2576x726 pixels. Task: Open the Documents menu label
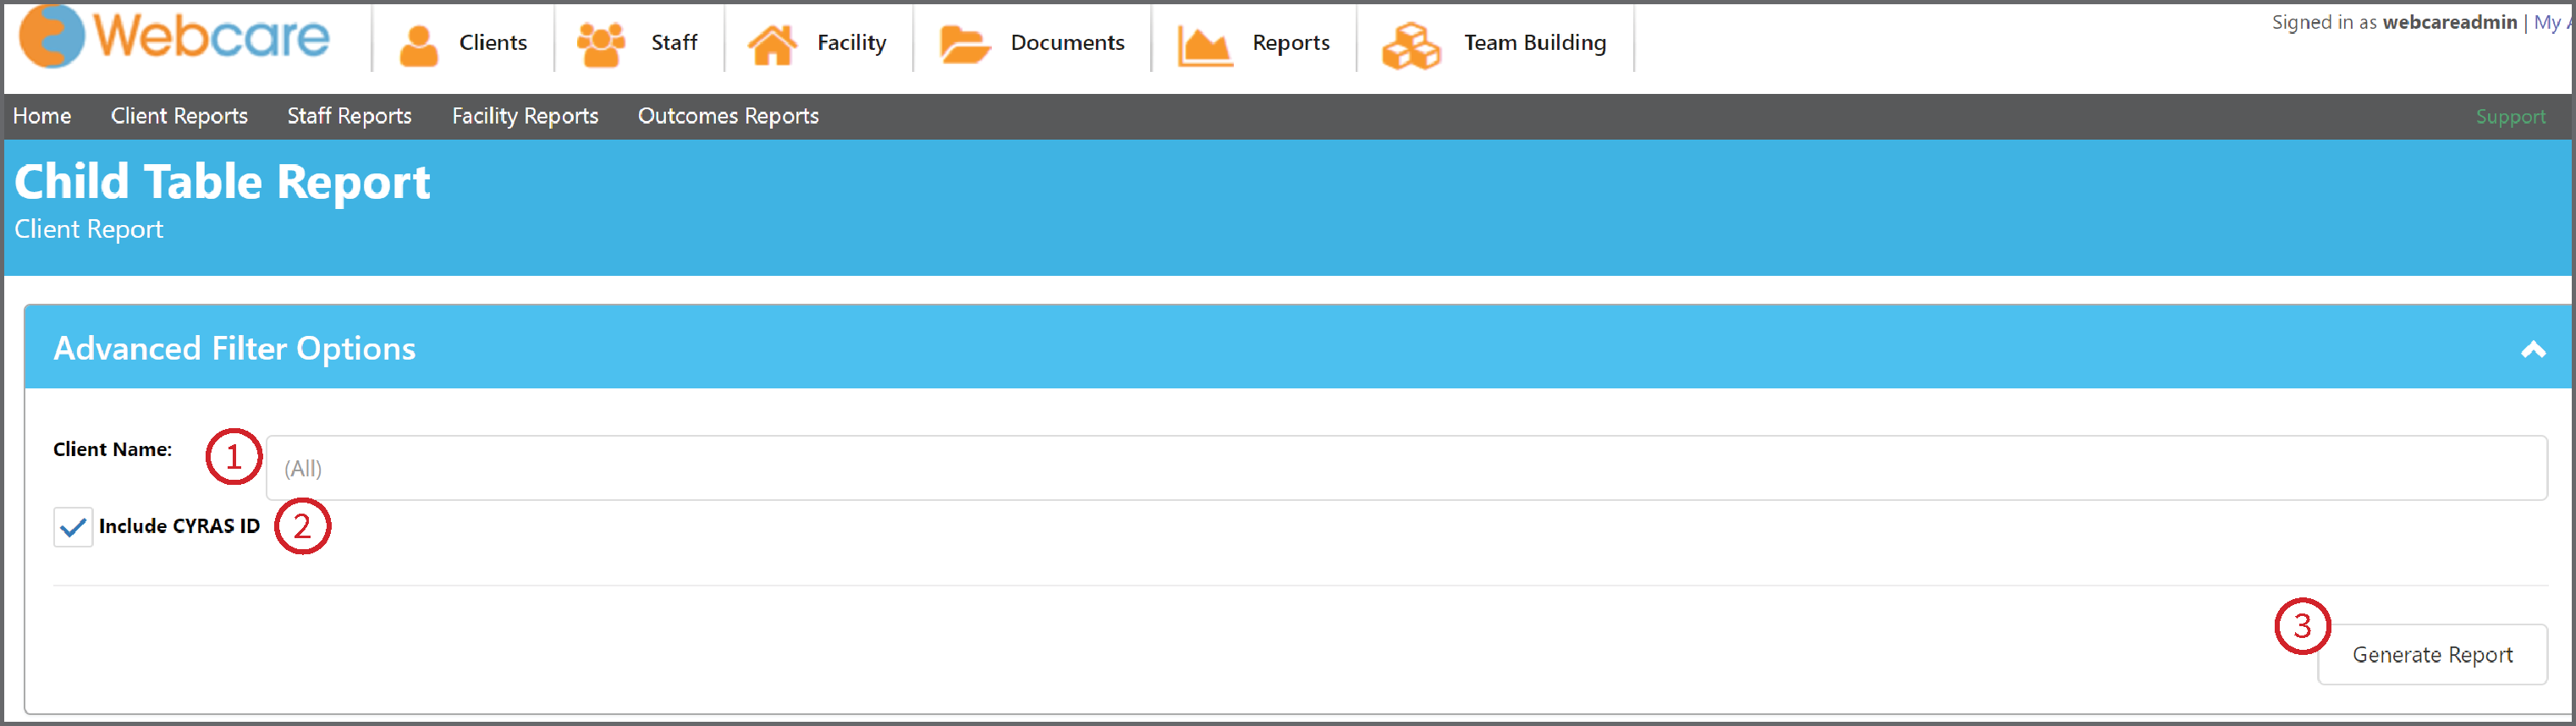1067,42
